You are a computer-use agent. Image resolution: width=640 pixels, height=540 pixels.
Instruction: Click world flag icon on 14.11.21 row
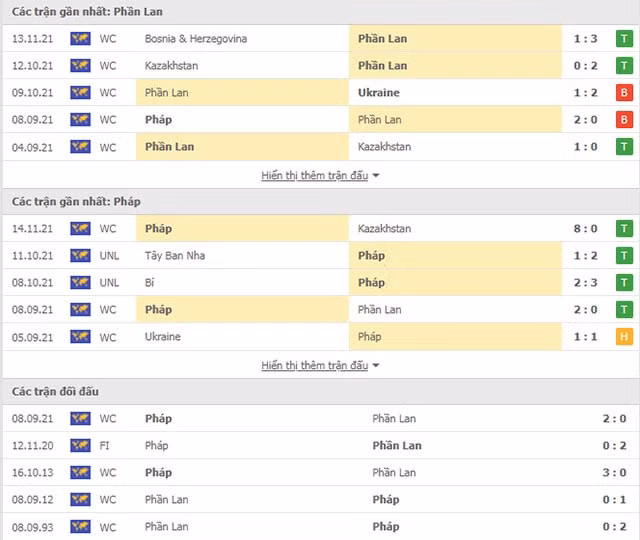(80, 229)
